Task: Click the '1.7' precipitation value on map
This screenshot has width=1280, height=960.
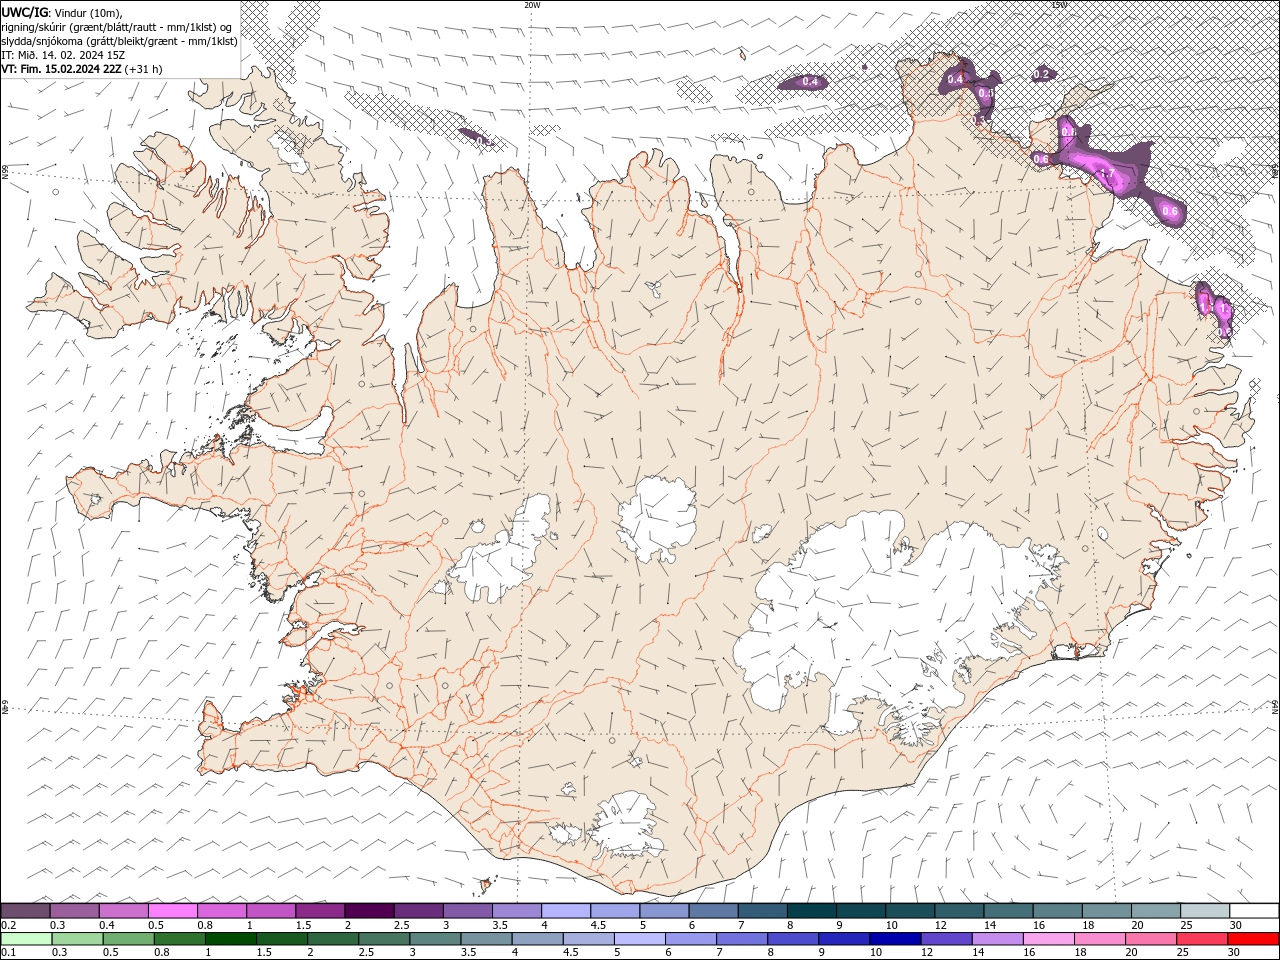Action: pyautogui.click(x=1107, y=175)
